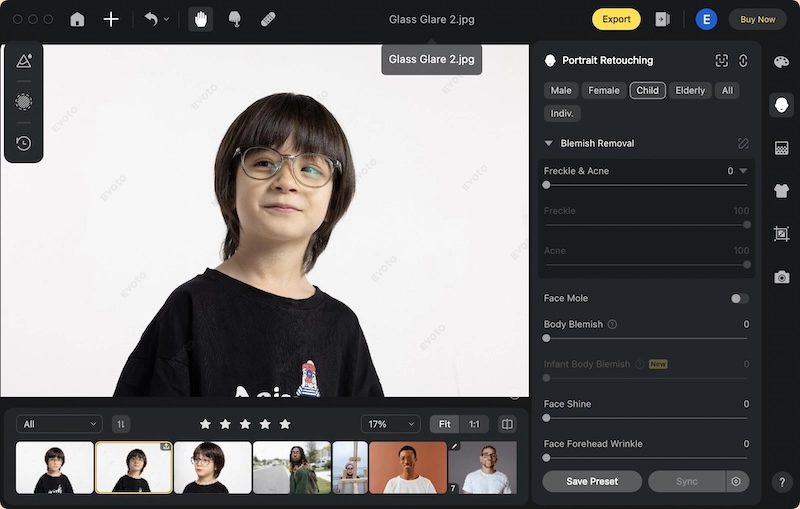800x509 pixels.
Task: Open the All filter dropdown
Action: (x=59, y=424)
